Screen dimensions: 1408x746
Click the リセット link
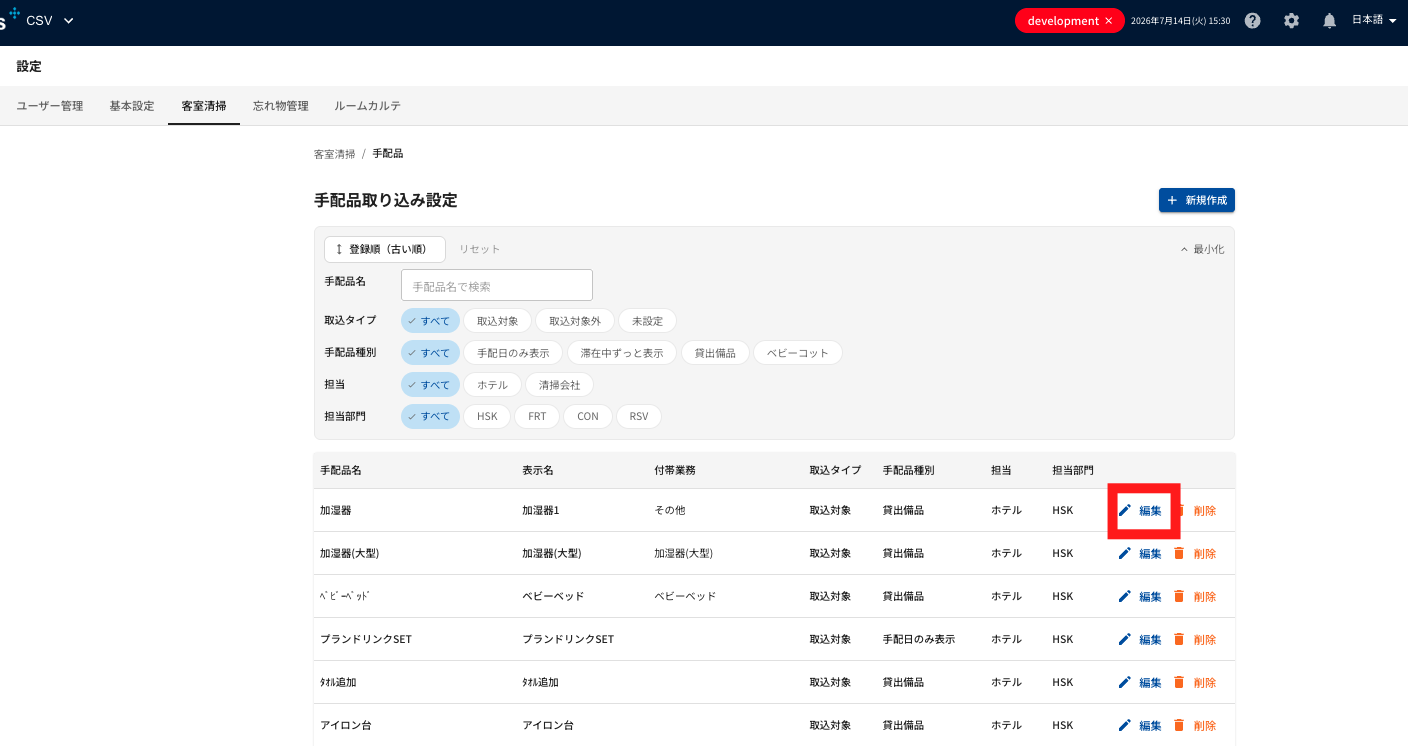pos(479,249)
